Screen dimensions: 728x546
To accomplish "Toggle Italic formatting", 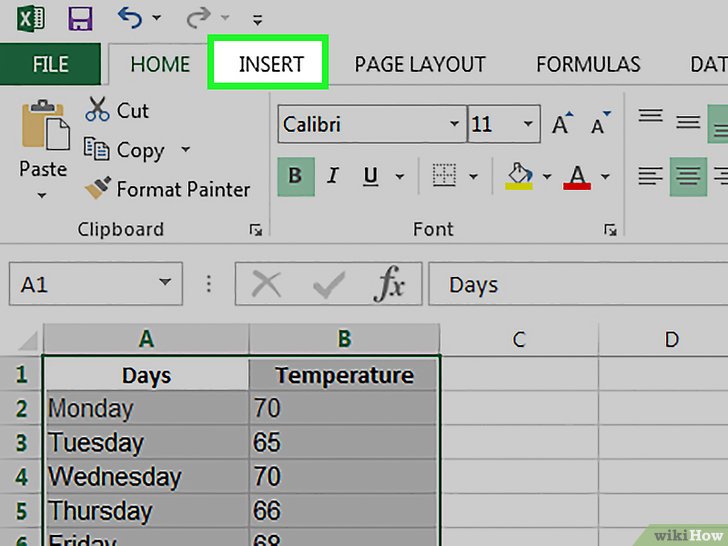I will 333,177.
